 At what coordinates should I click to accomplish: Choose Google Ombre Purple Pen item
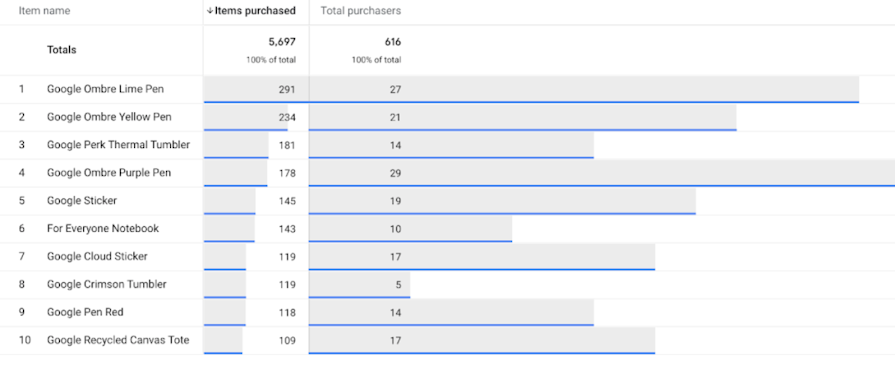coord(109,172)
